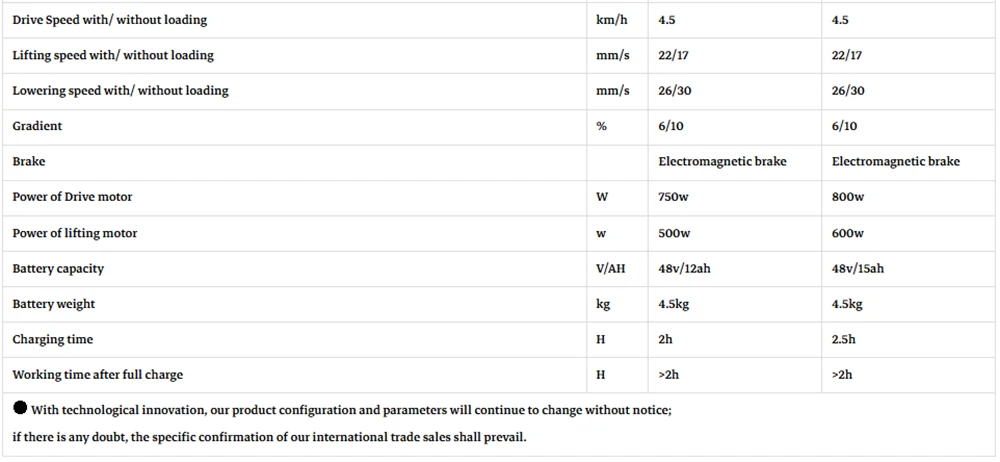Click the V/AH unit cell
The image size is (1000, 462).
(611, 269)
